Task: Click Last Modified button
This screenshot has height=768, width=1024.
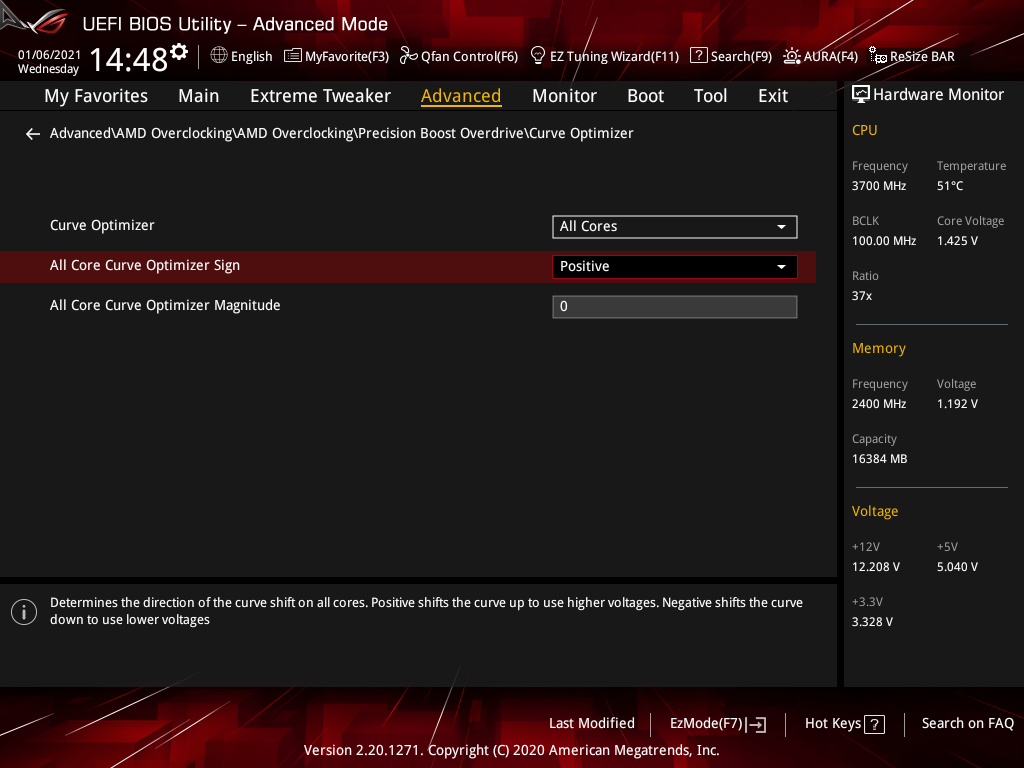Action: (x=592, y=724)
